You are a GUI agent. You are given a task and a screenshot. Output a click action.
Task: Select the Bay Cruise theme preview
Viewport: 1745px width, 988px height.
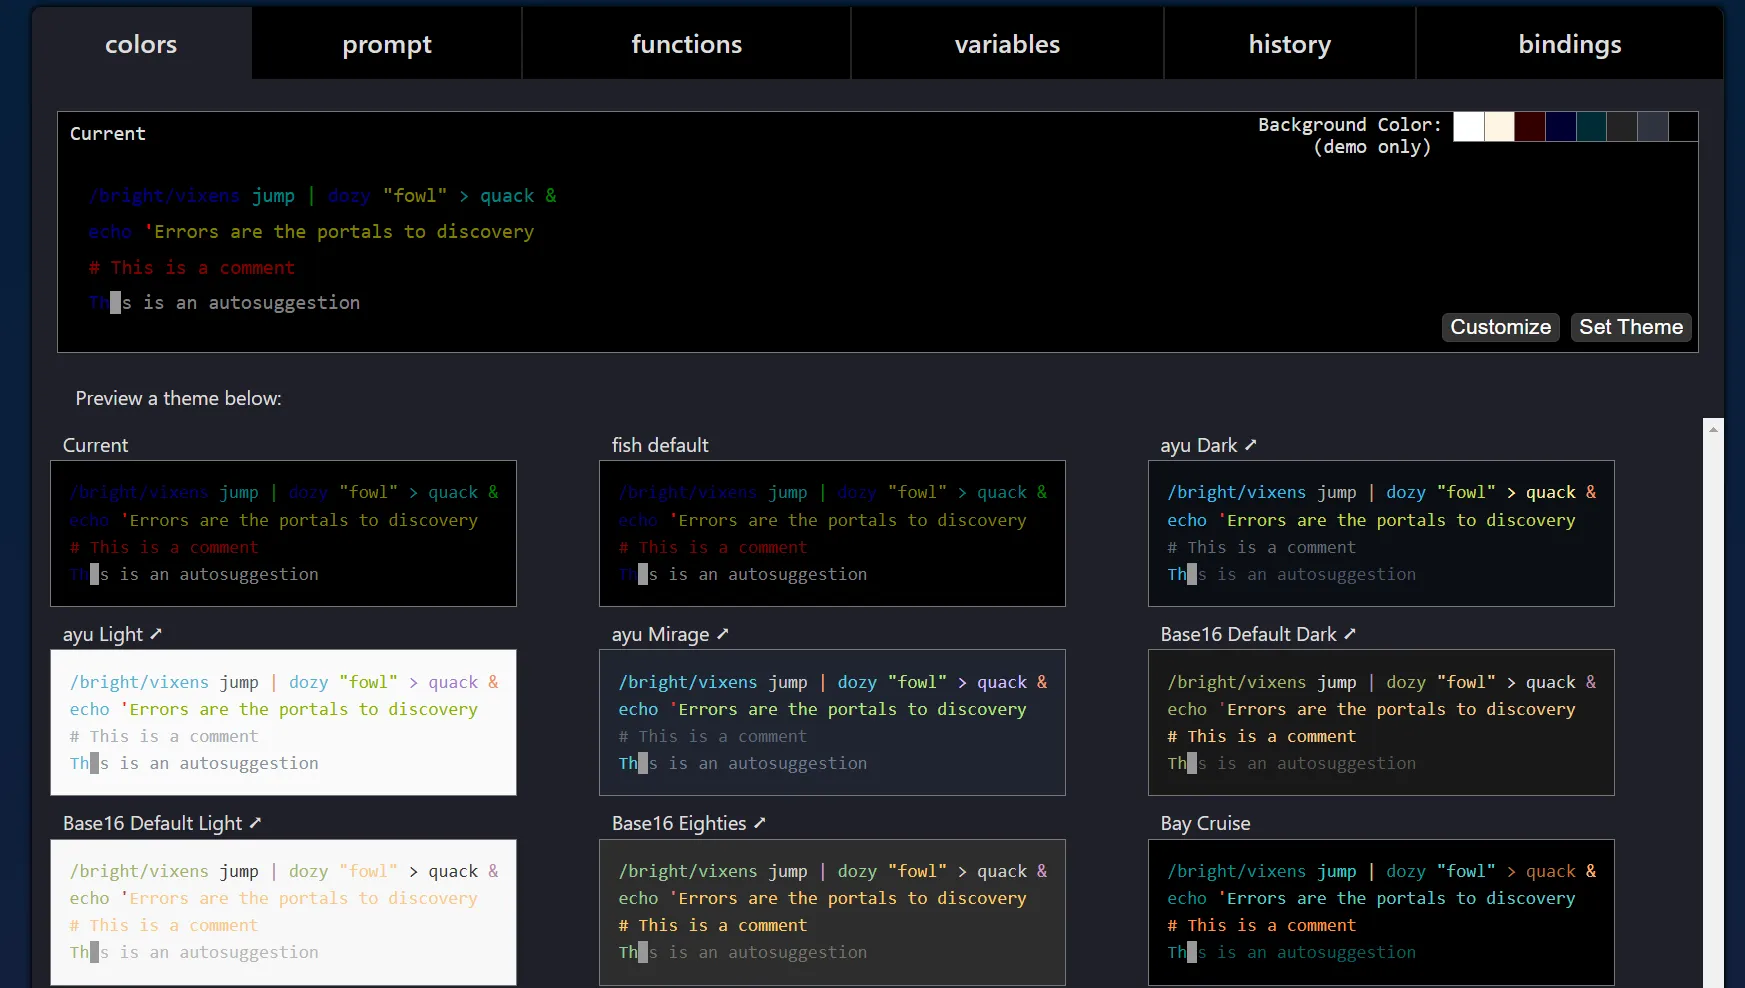click(x=1381, y=912)
